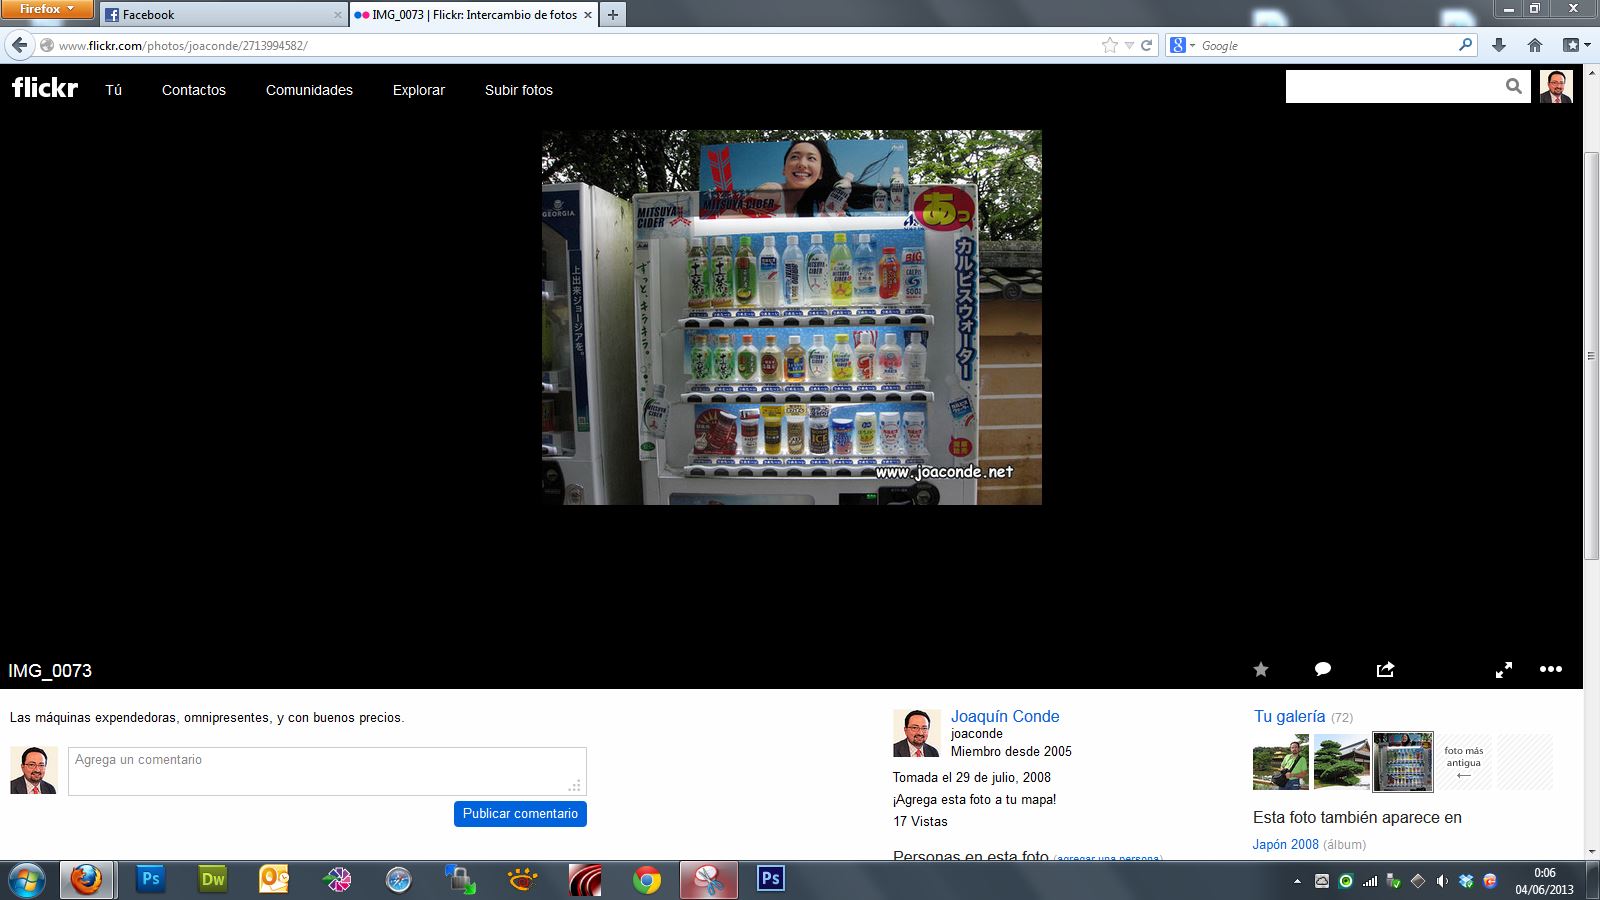
Task: Open Joaquín Conde profile link
Action: click(1005, 716)
